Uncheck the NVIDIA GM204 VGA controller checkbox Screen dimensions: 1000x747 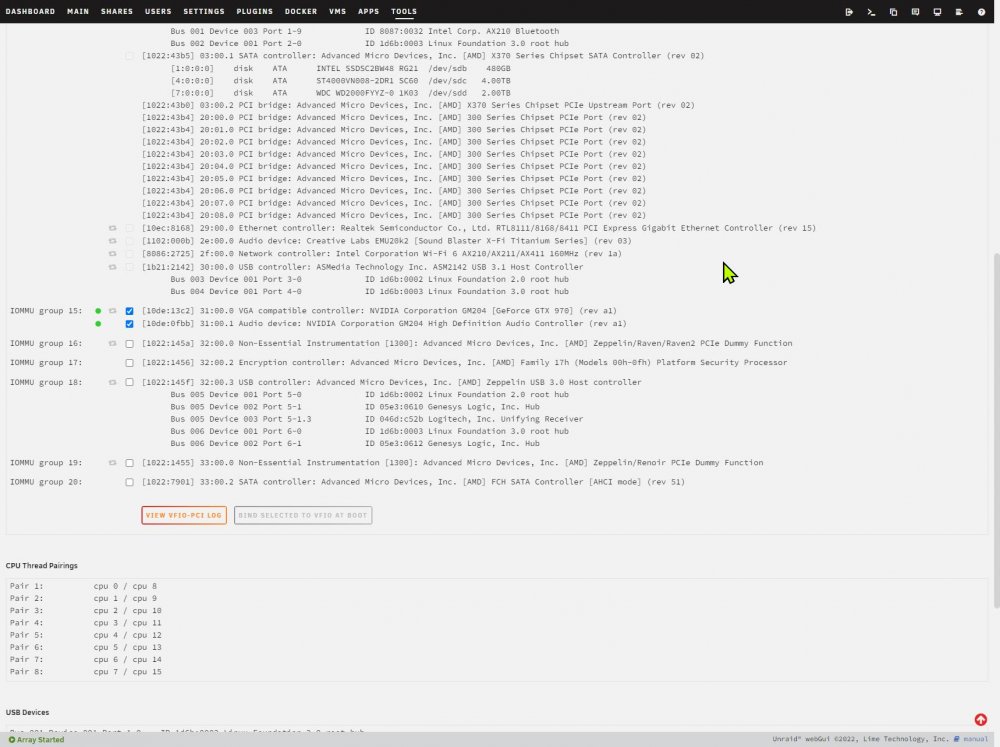[129, 311]
